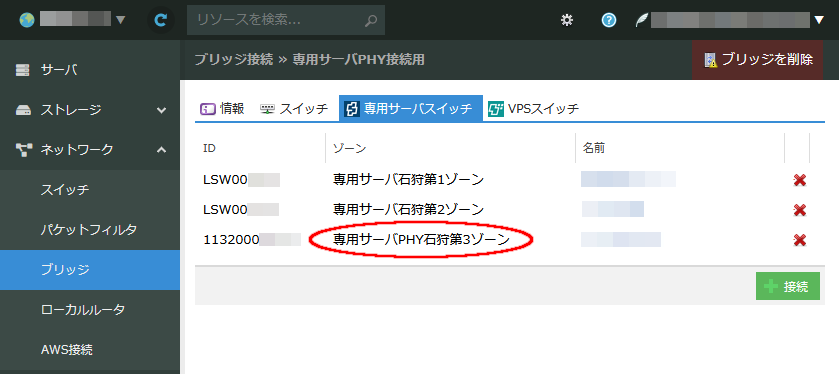Image resolution: width=839 pixels, height=374 pixels.
Task: Open ローカルルータ in the sidebar
Action: pos(90,310)
